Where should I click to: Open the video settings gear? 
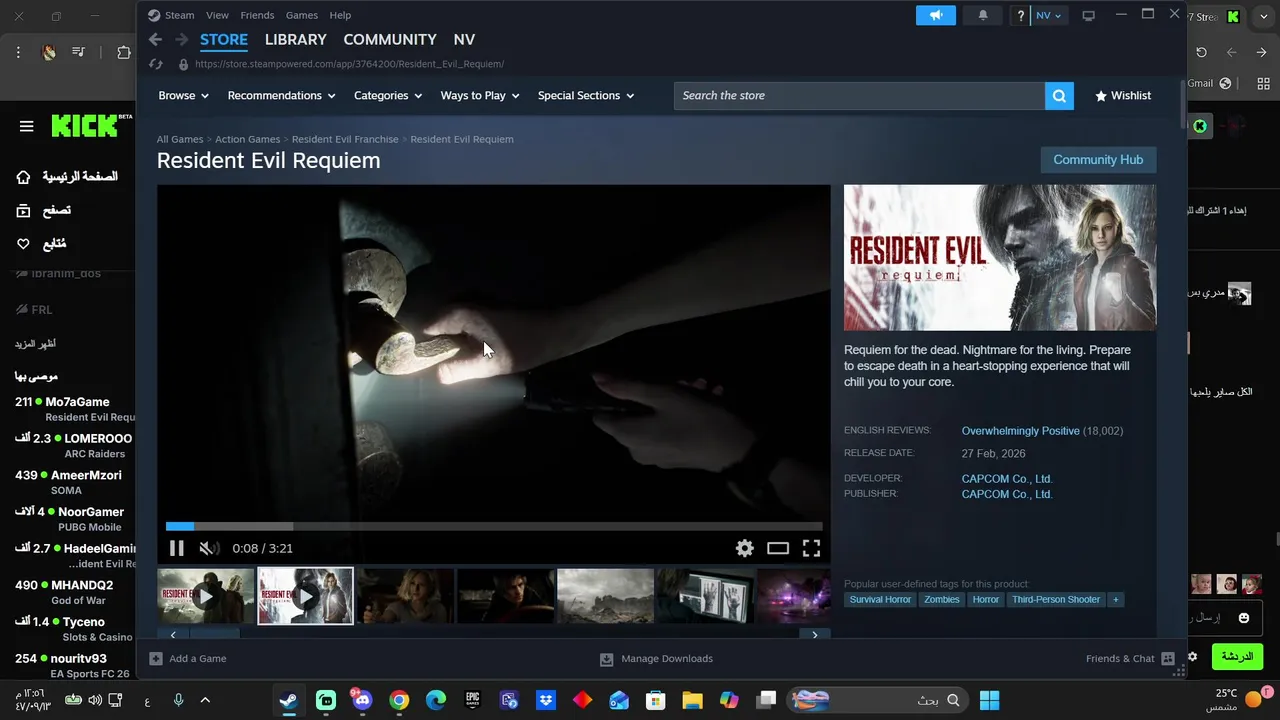click(x=744, y=548)
